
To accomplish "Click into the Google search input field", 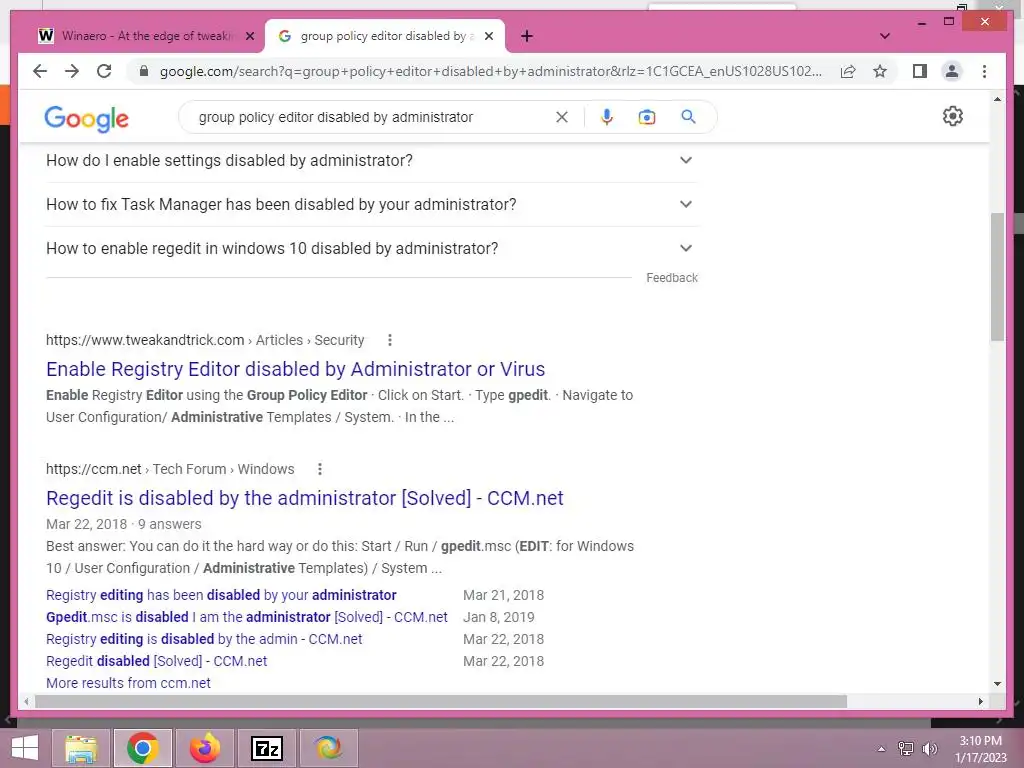I will pyautogui.click(x=372, y=117).
